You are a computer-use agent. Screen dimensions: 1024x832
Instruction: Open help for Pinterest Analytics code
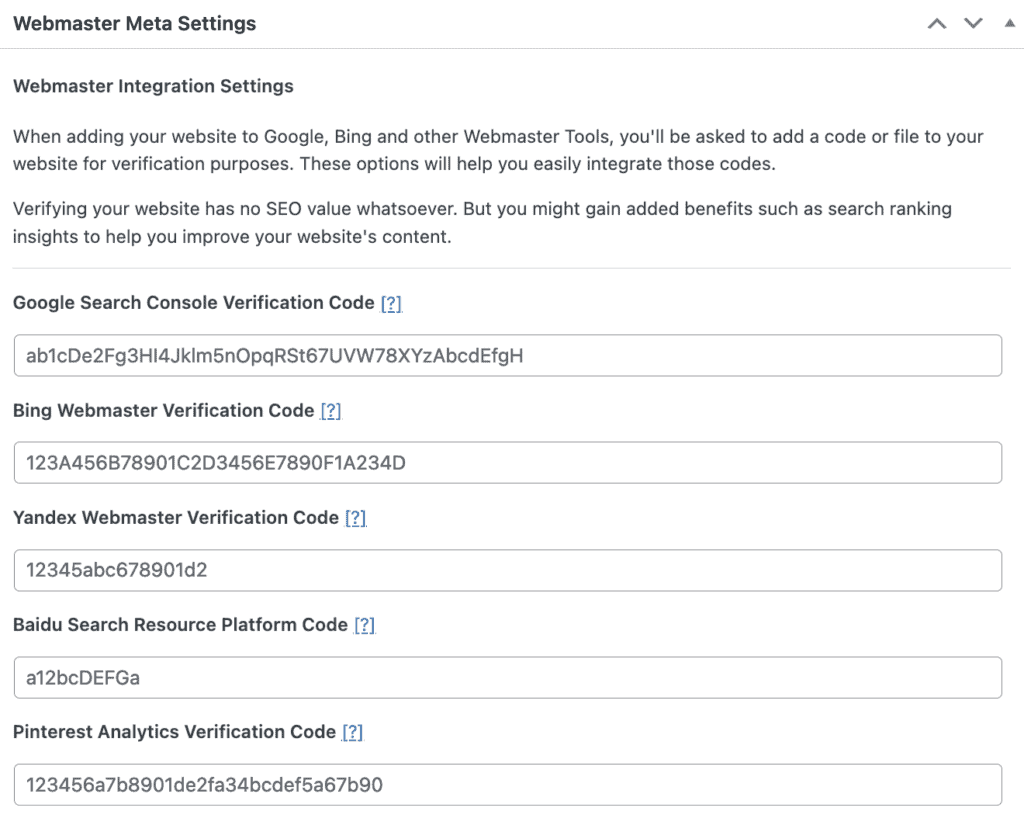[x=353, y=732]
